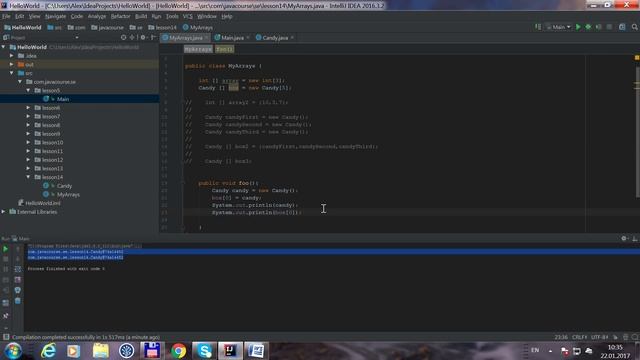Open the VCS menu

[187, 16]
